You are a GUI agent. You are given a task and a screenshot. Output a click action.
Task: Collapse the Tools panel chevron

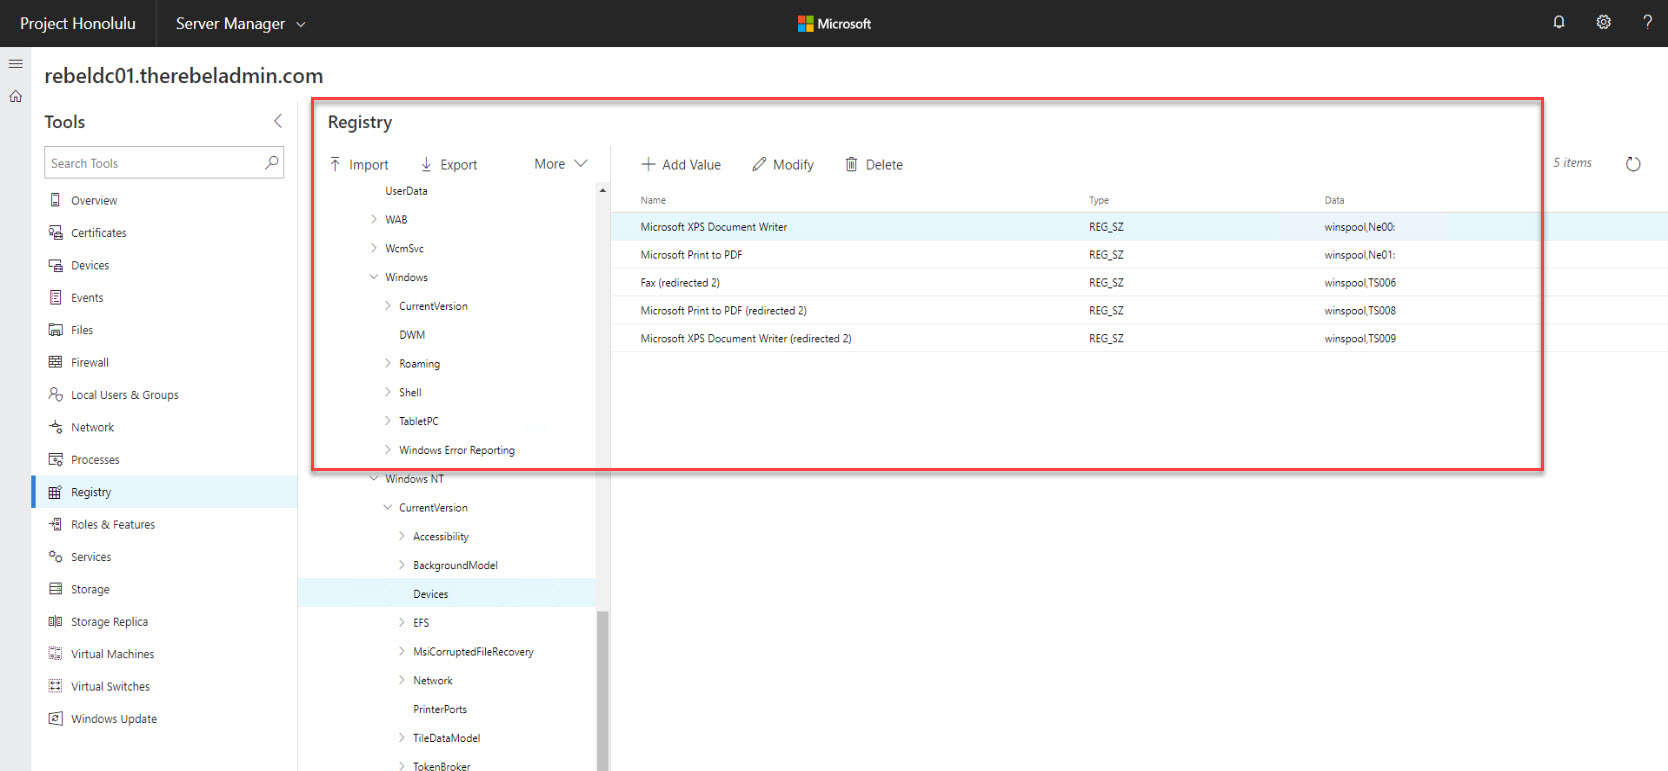(278, 121)
